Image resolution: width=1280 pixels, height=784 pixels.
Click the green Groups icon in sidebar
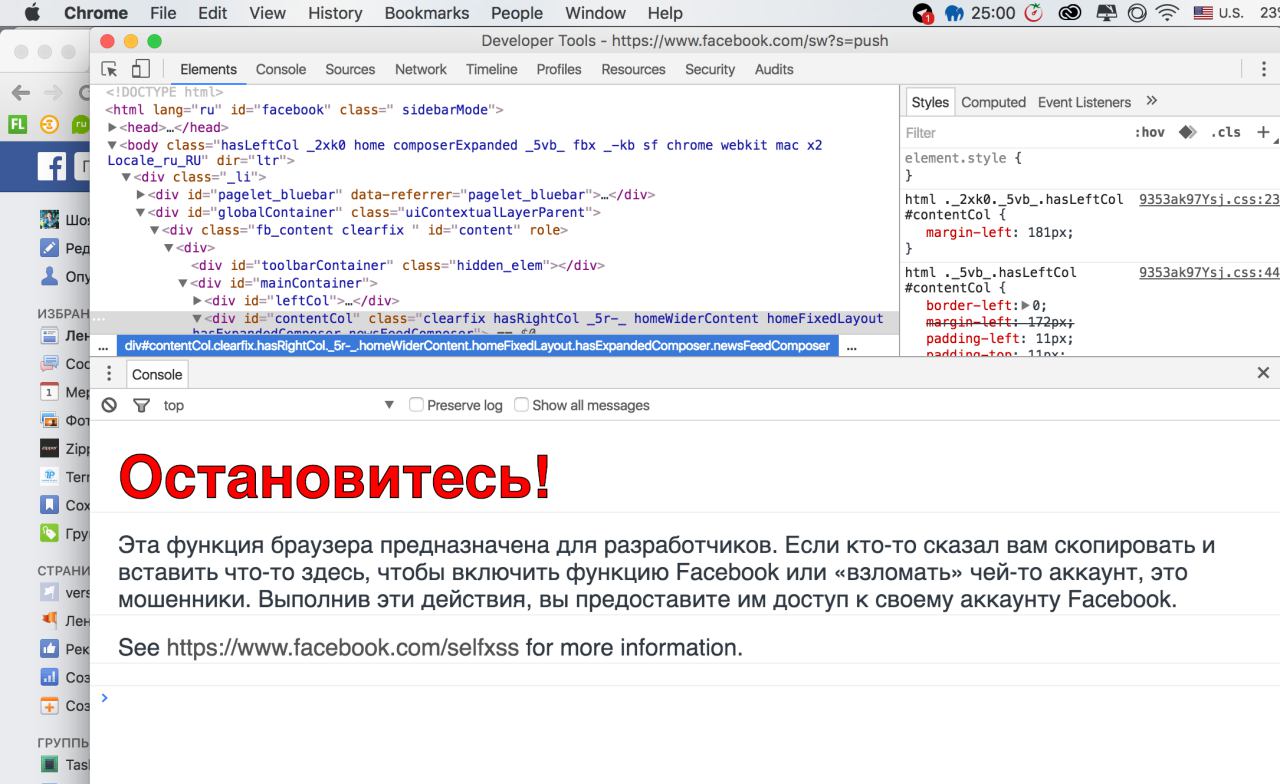click(x=47, y=533)
